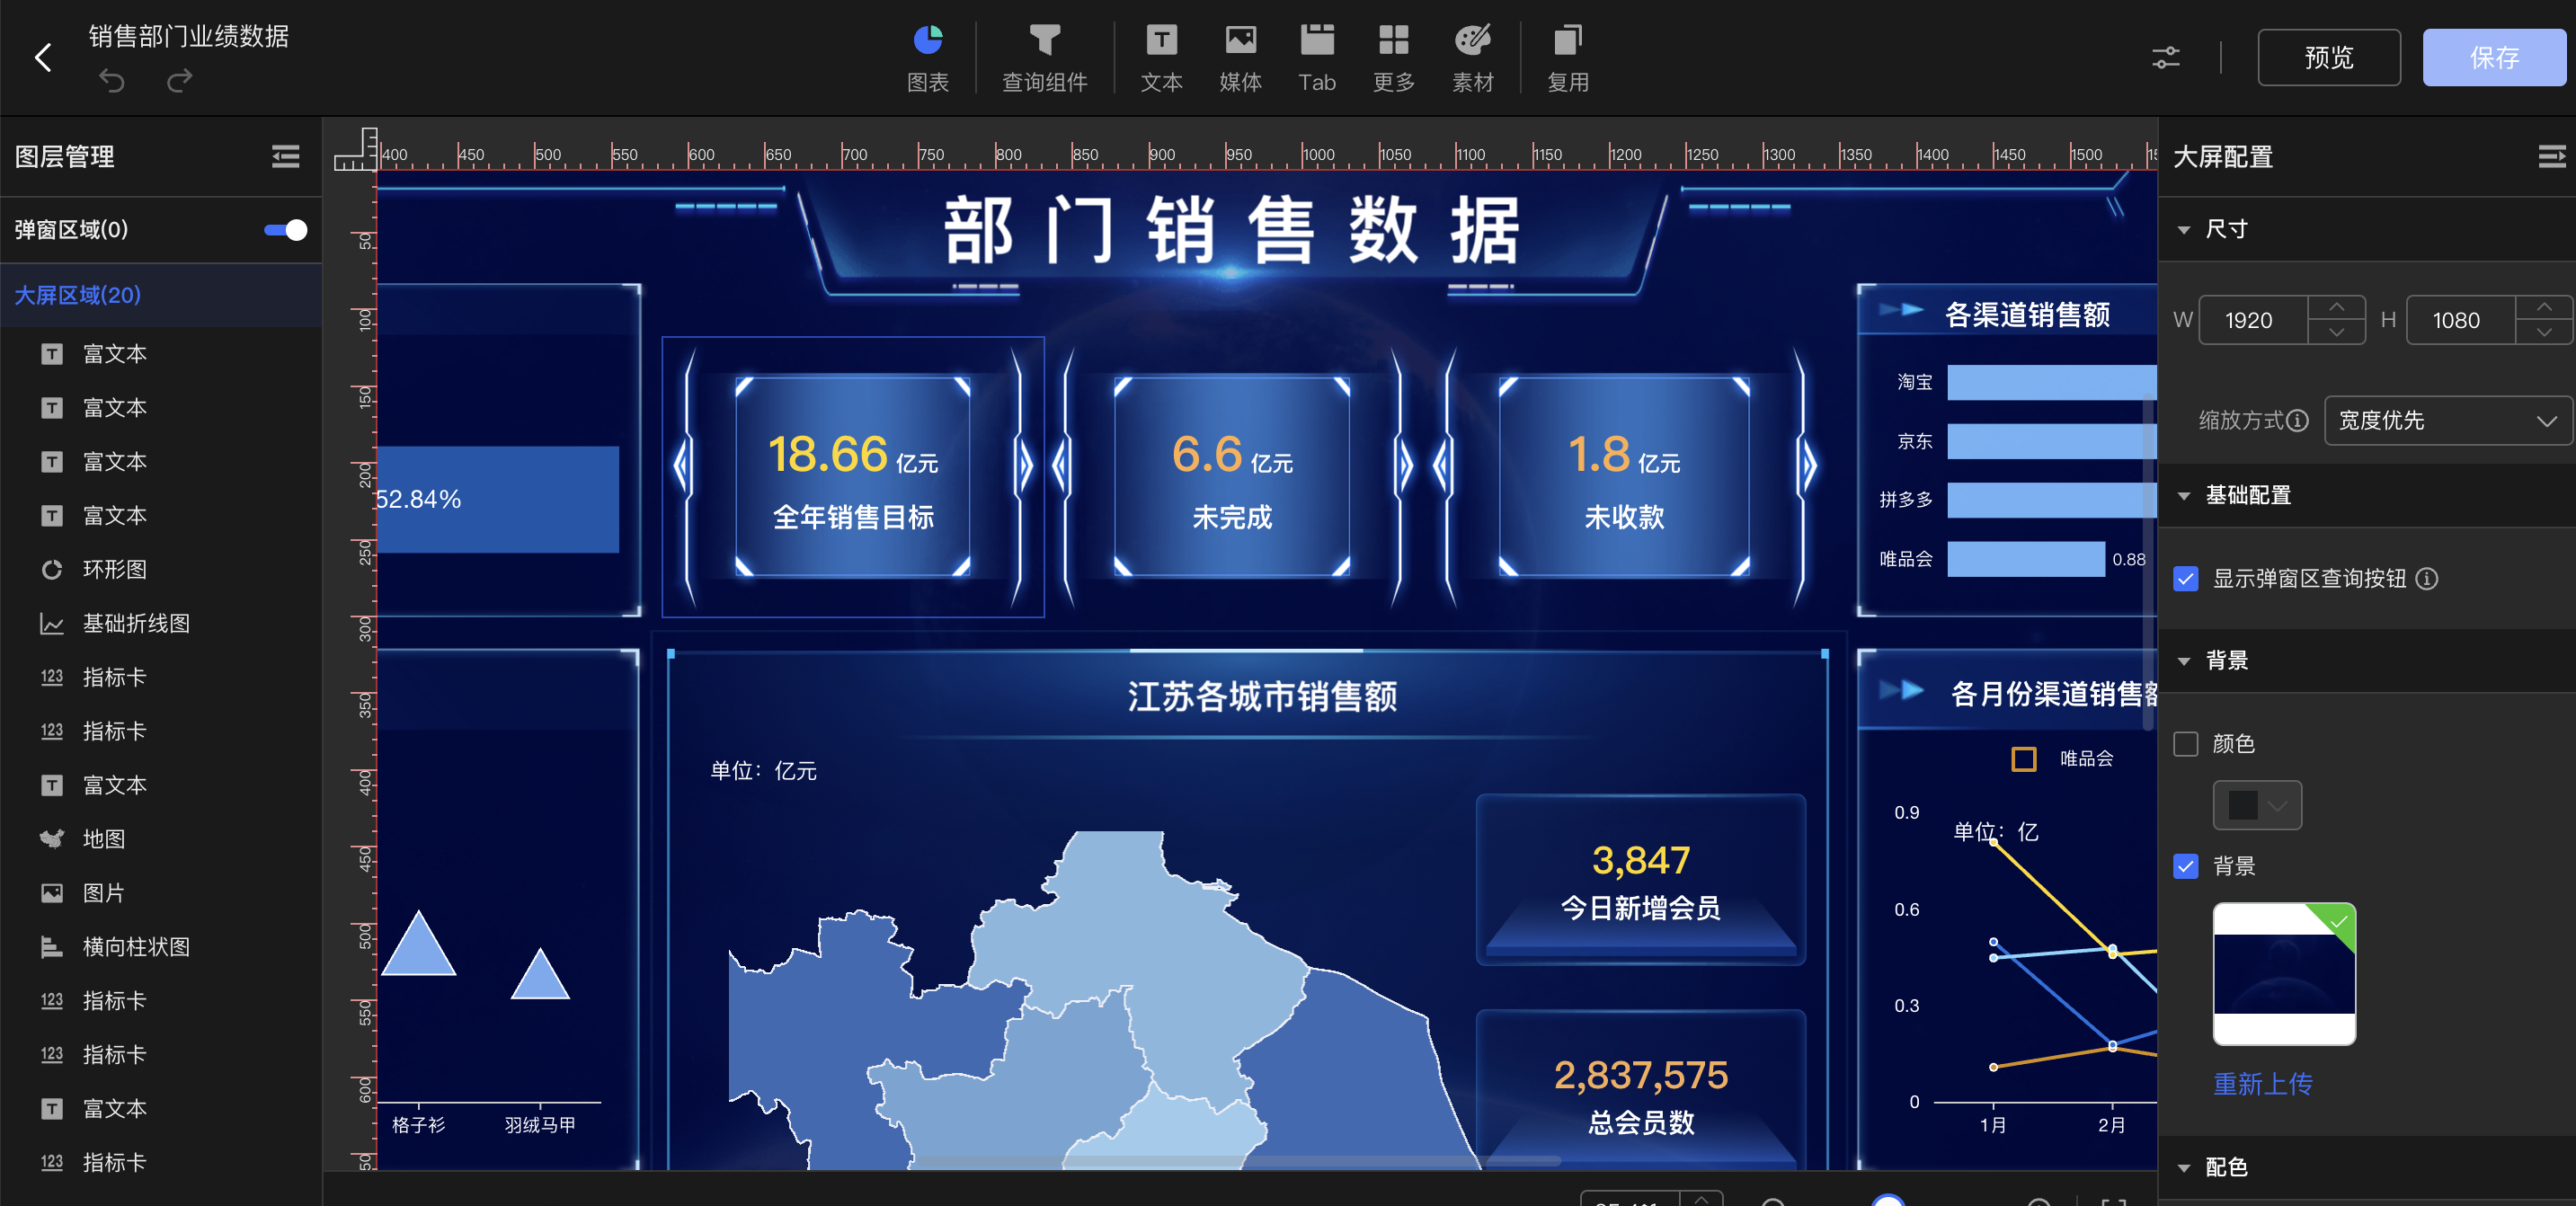Click the 部门销售数据 title text
Screen dimensions: 2576x1206
click(1232, 230)
